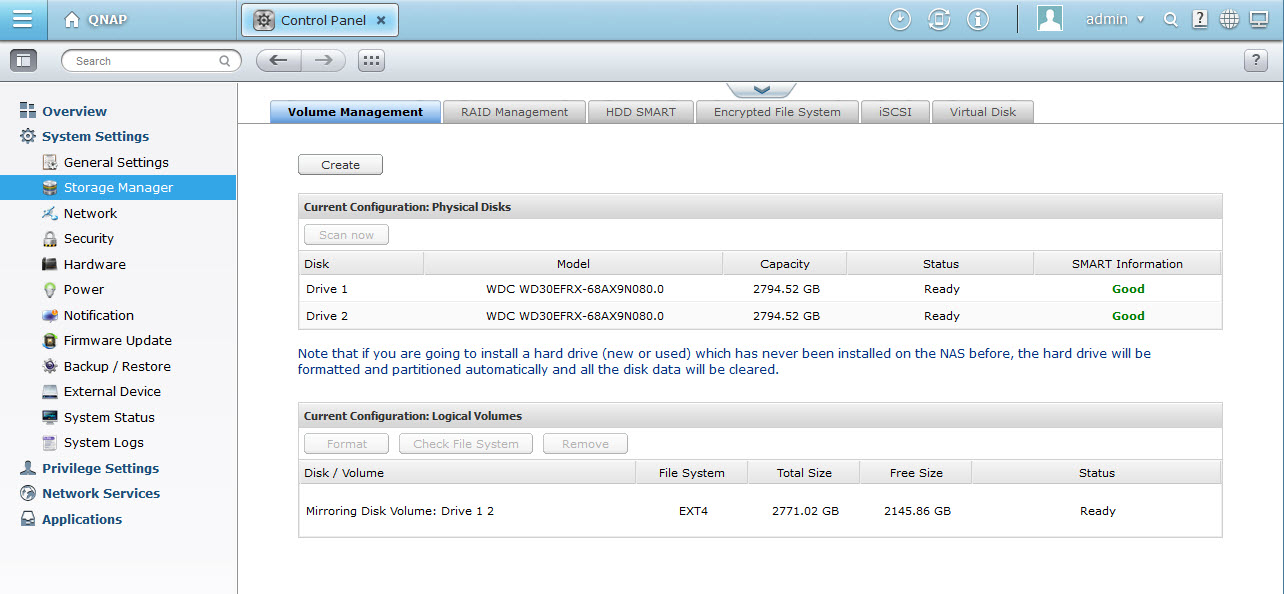Open the admin user dropdown
Image resolution: width=1284 pixels, height=594 pixels.
coord(1114,20)
